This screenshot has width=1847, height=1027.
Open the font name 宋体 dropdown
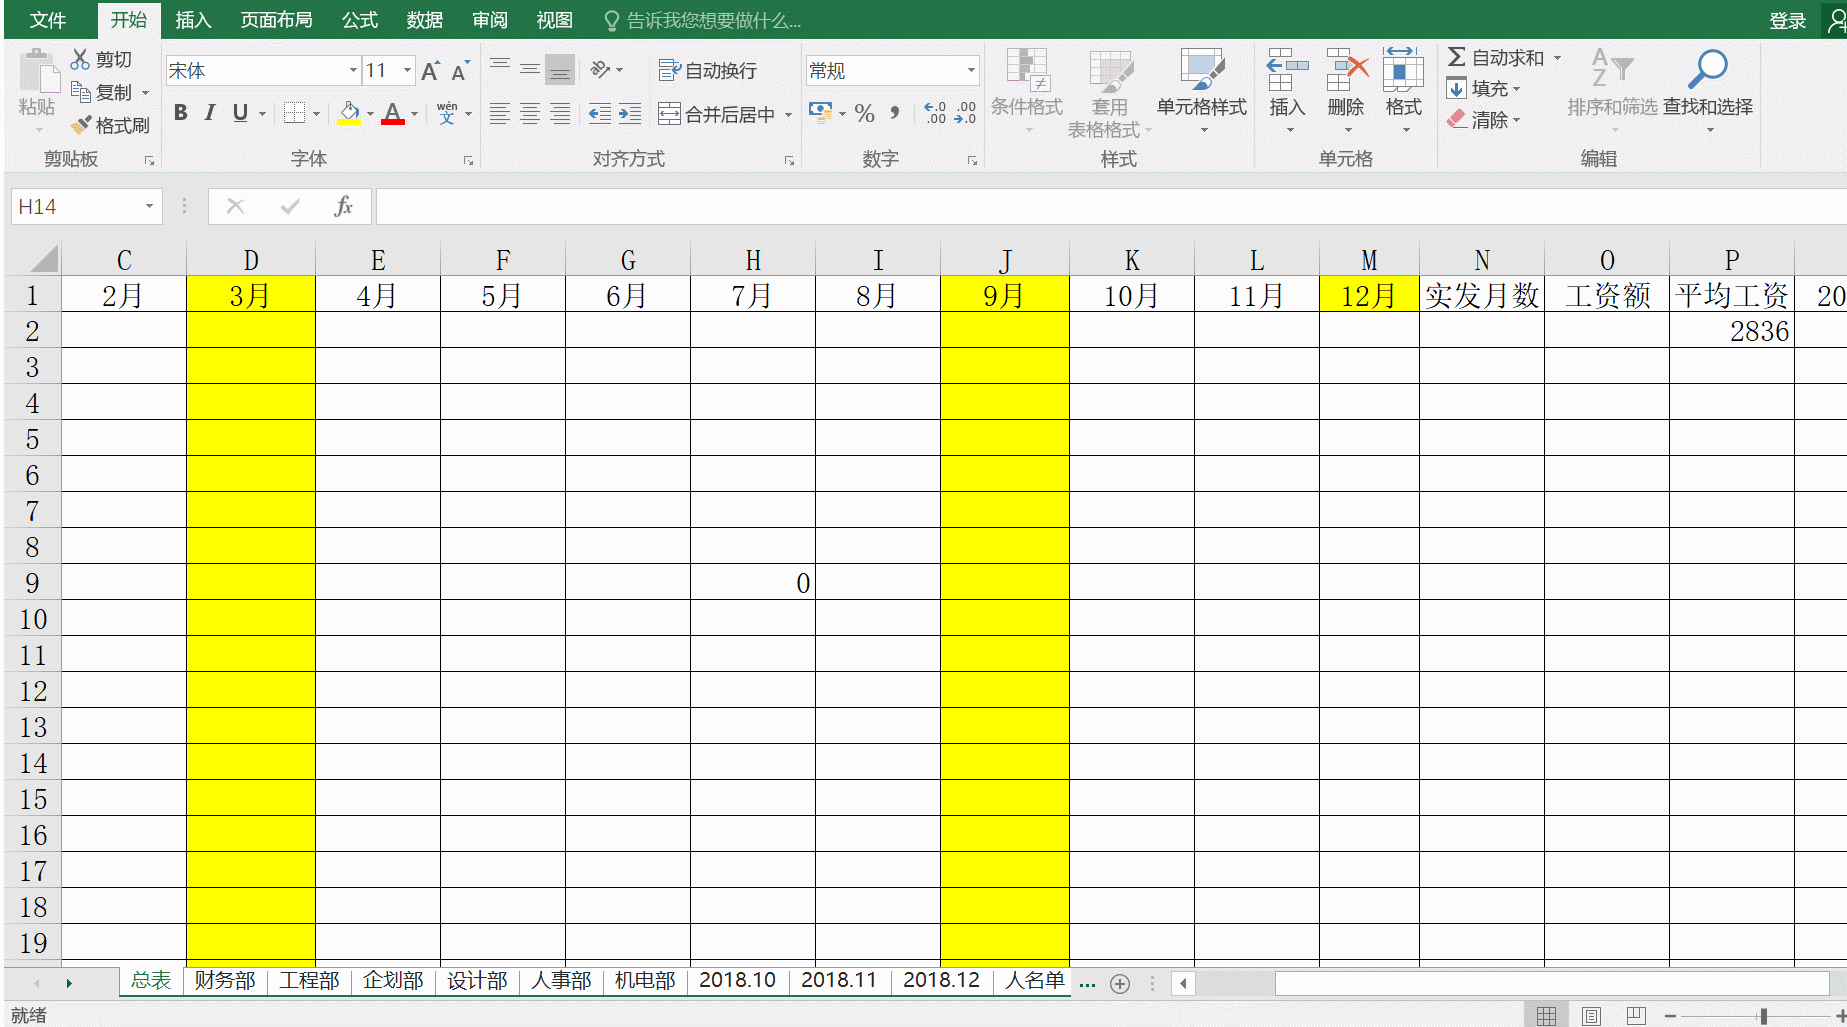[x=353, y=70]
